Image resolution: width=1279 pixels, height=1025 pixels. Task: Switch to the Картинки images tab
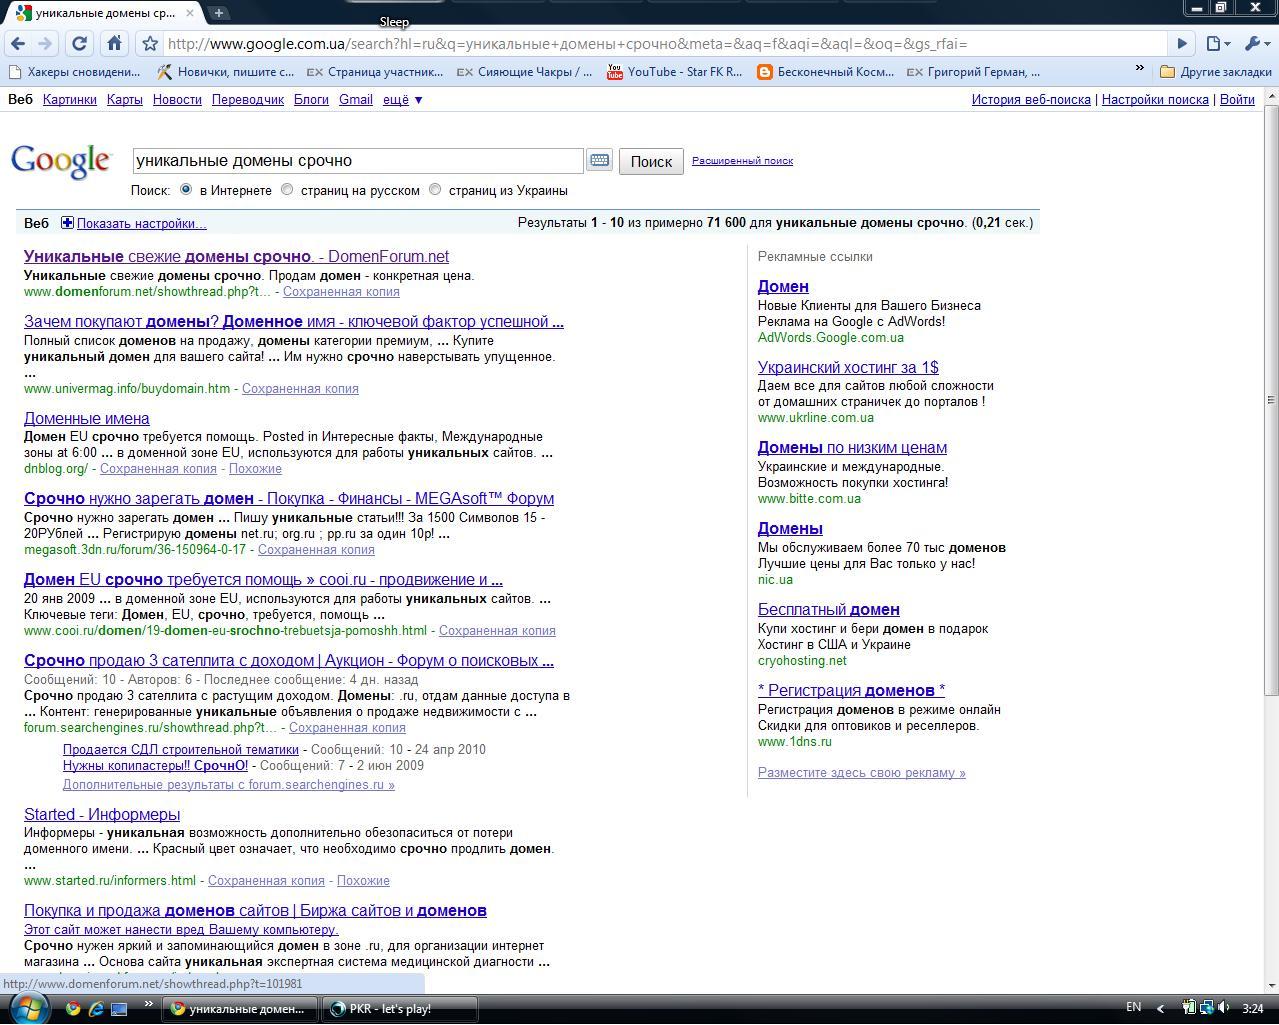pos(70,100)
